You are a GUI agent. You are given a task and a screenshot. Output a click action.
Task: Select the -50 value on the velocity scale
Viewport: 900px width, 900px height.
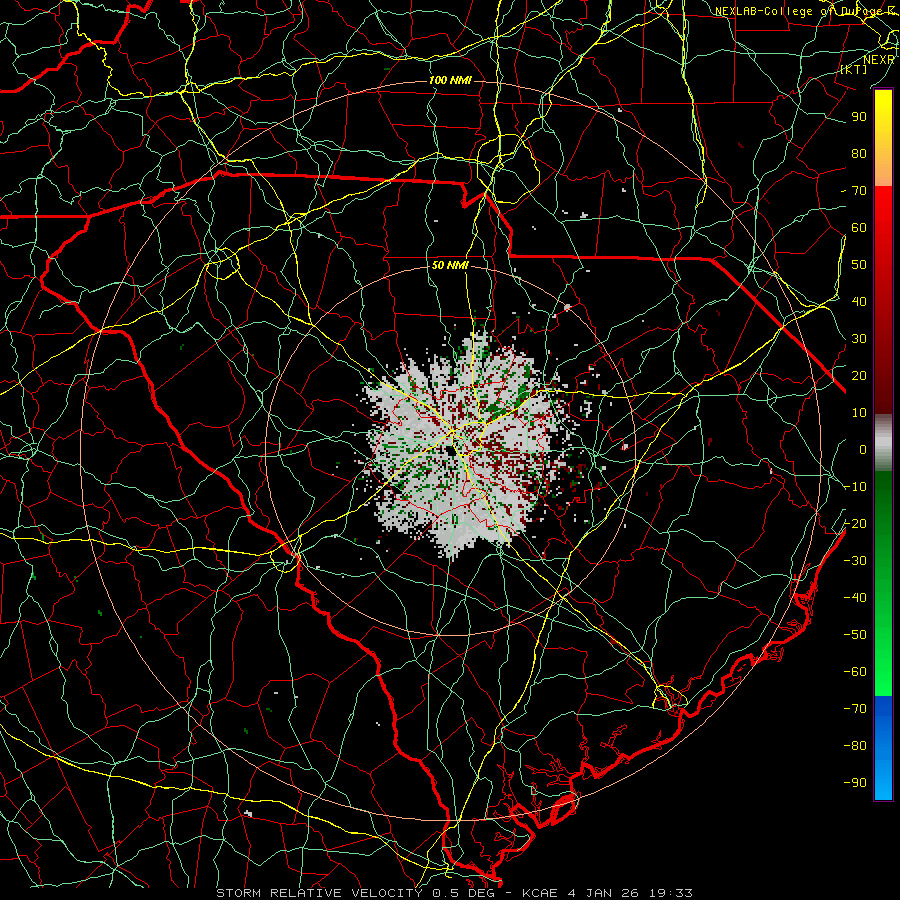coord(855,635)
